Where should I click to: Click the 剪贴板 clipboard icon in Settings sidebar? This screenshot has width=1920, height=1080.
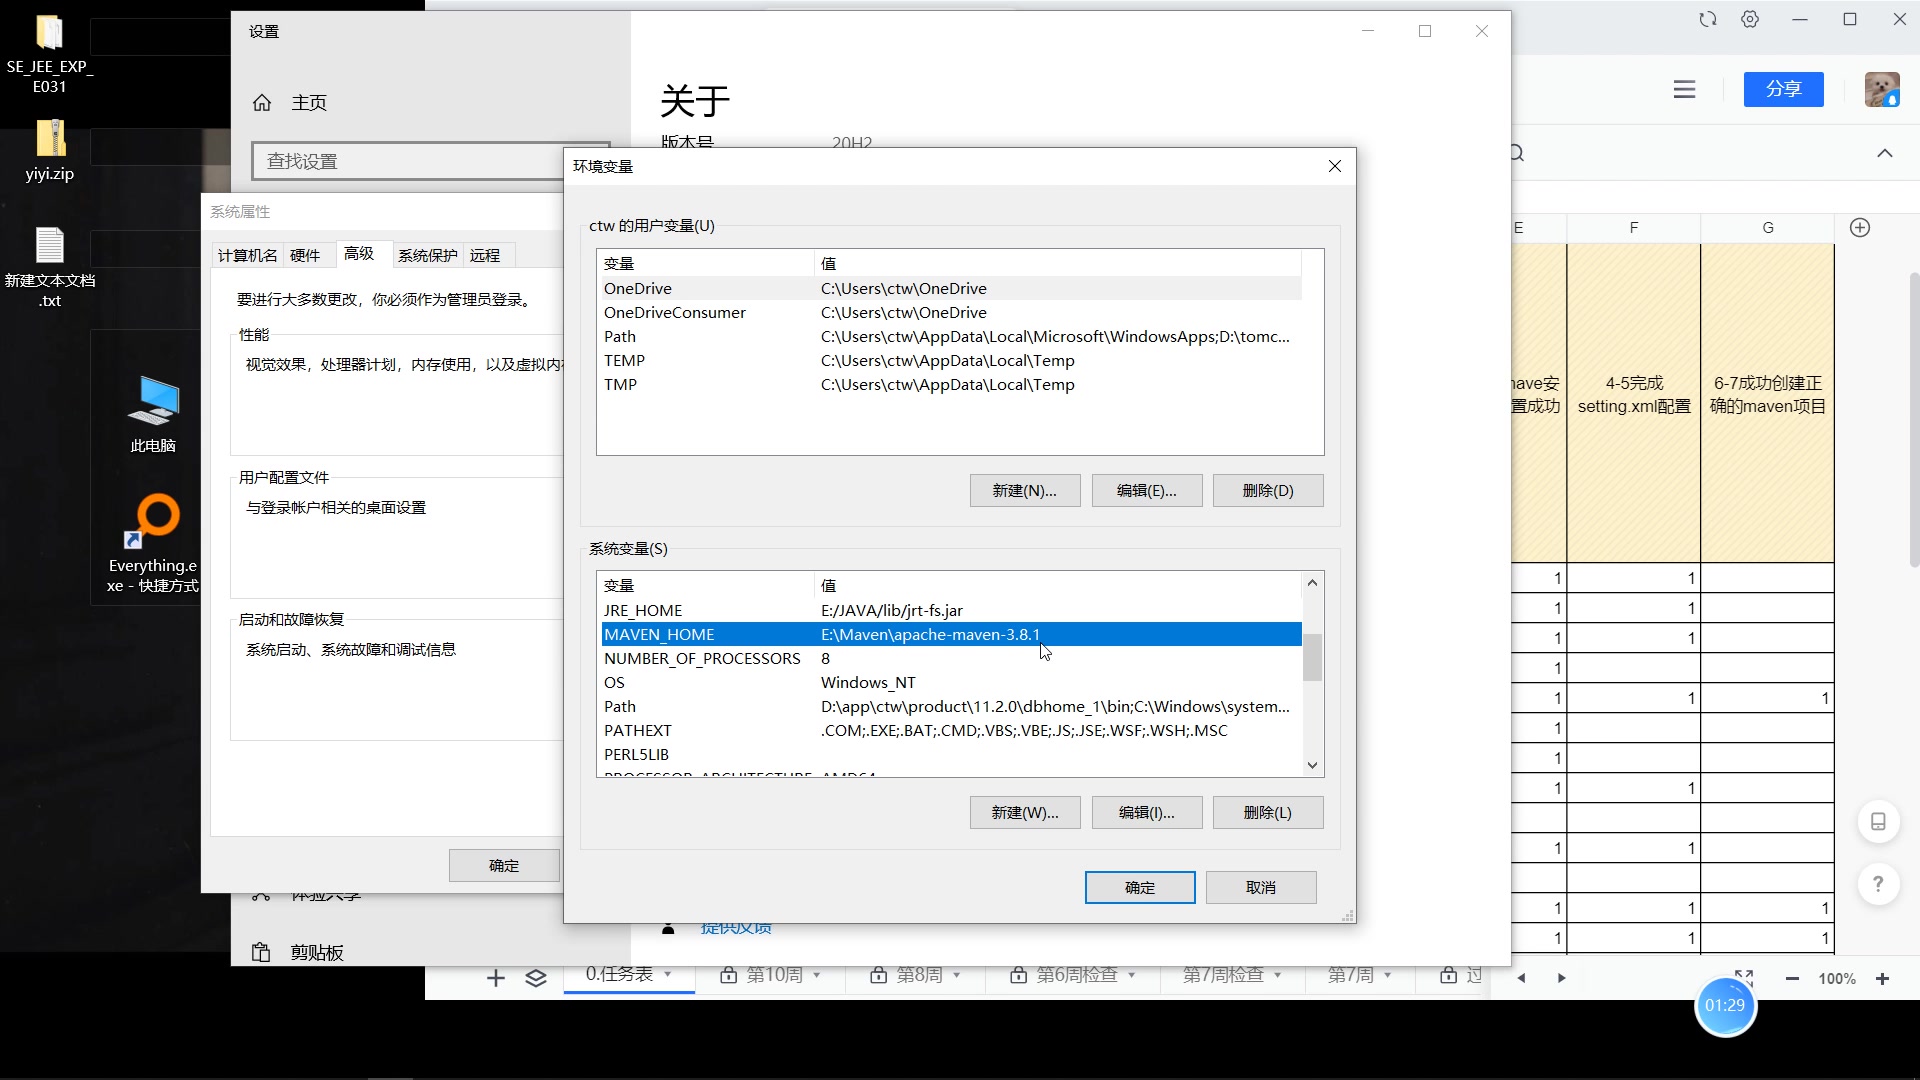point(261,952)
